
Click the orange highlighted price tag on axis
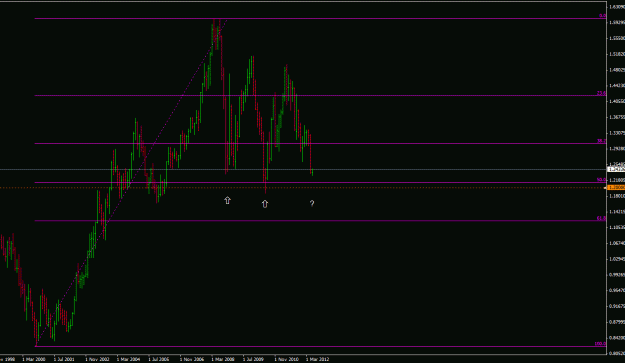(x=616, y=187)
